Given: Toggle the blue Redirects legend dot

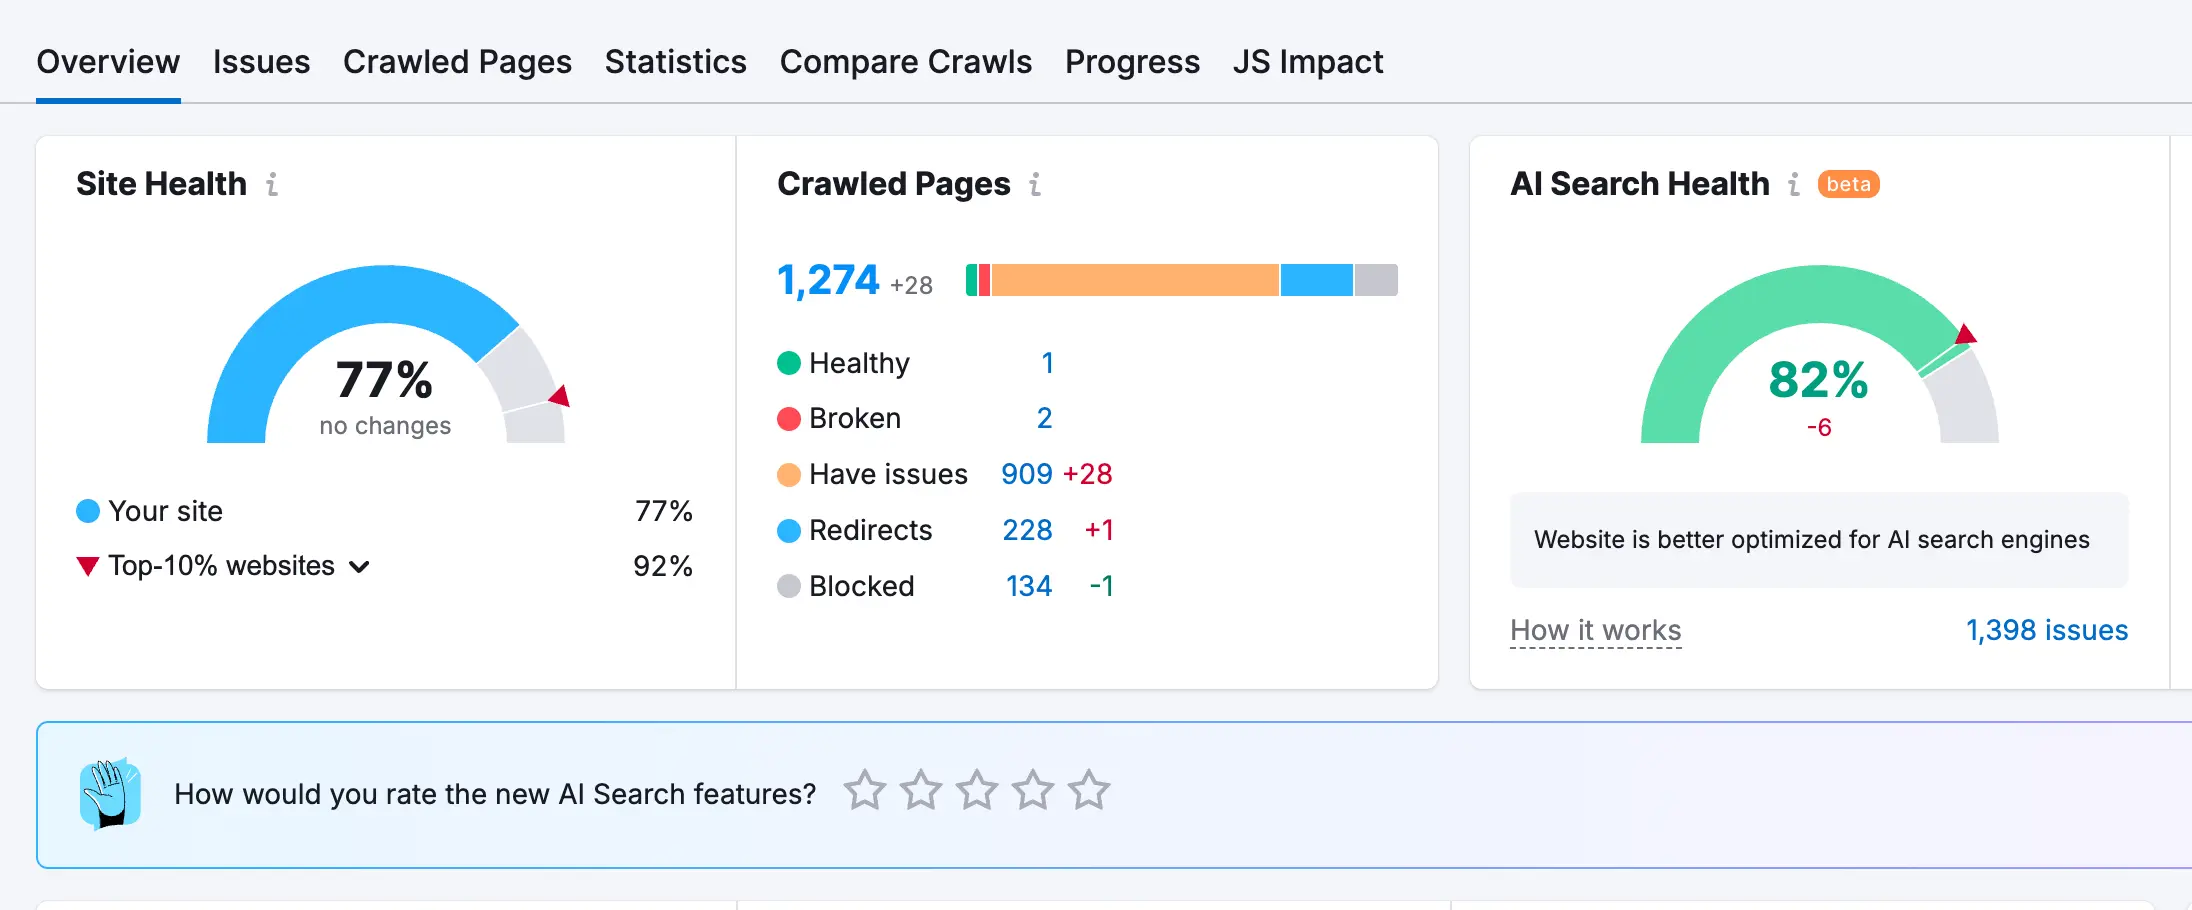Looking at the screenshot, I should [789, 531].
